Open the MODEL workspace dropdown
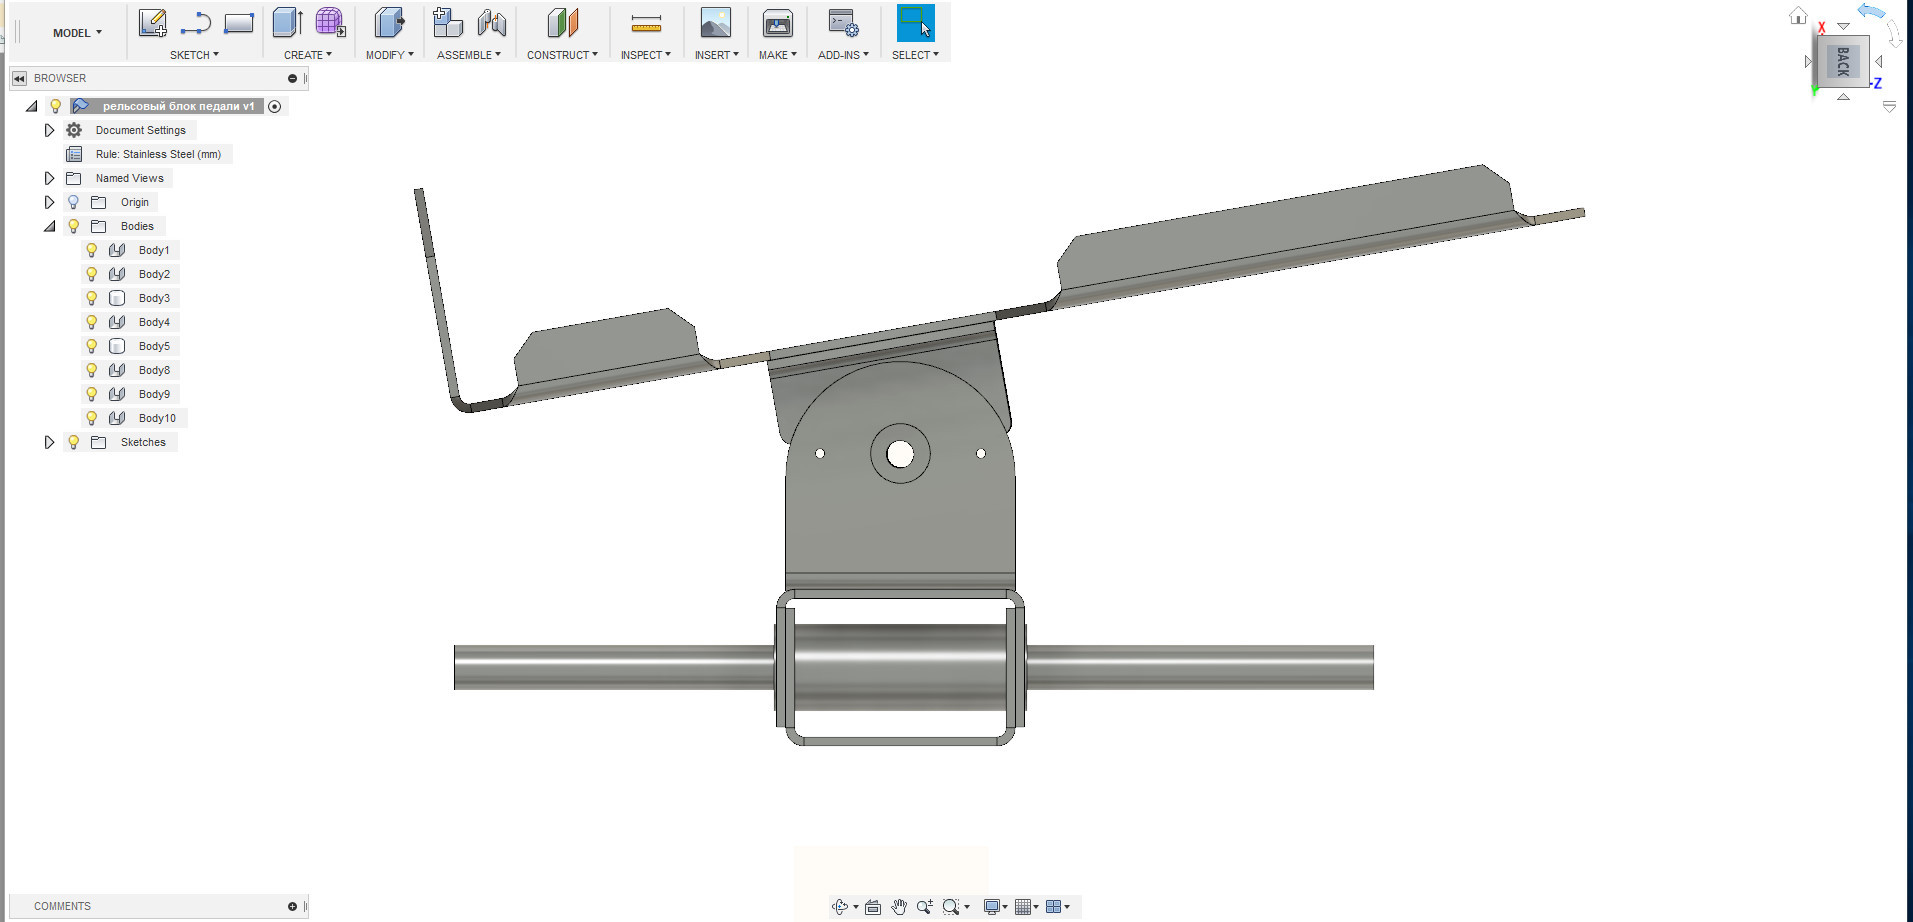The image size is (1913, 922). 77,33
